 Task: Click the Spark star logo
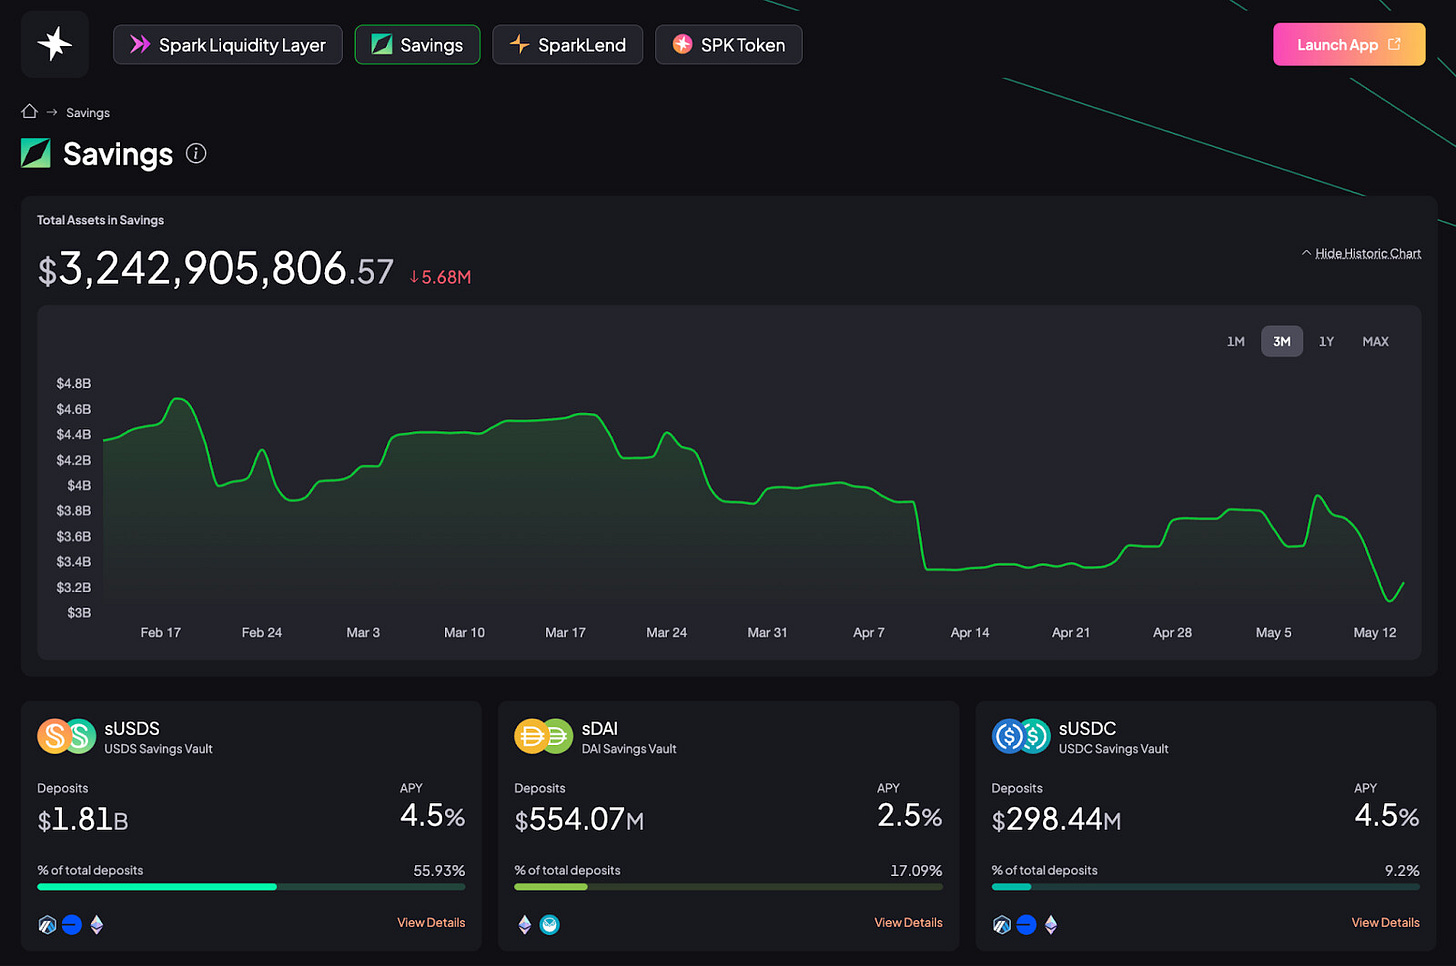pyautogui.click(x=55, y=44)
